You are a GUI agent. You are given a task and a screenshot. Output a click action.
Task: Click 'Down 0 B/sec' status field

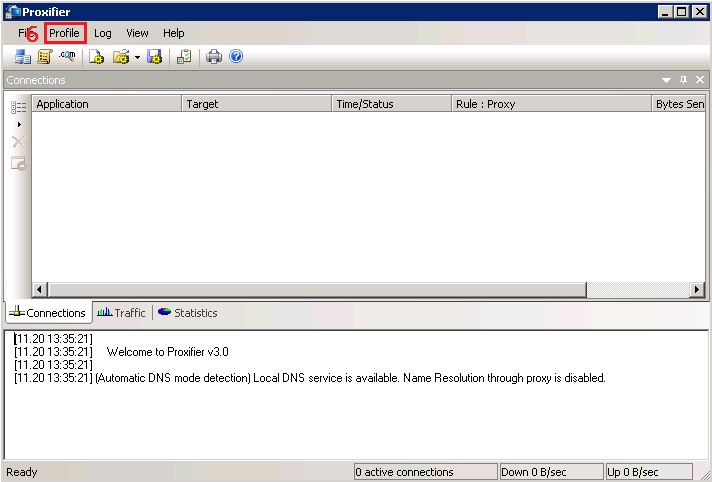(x=552, y=472)
